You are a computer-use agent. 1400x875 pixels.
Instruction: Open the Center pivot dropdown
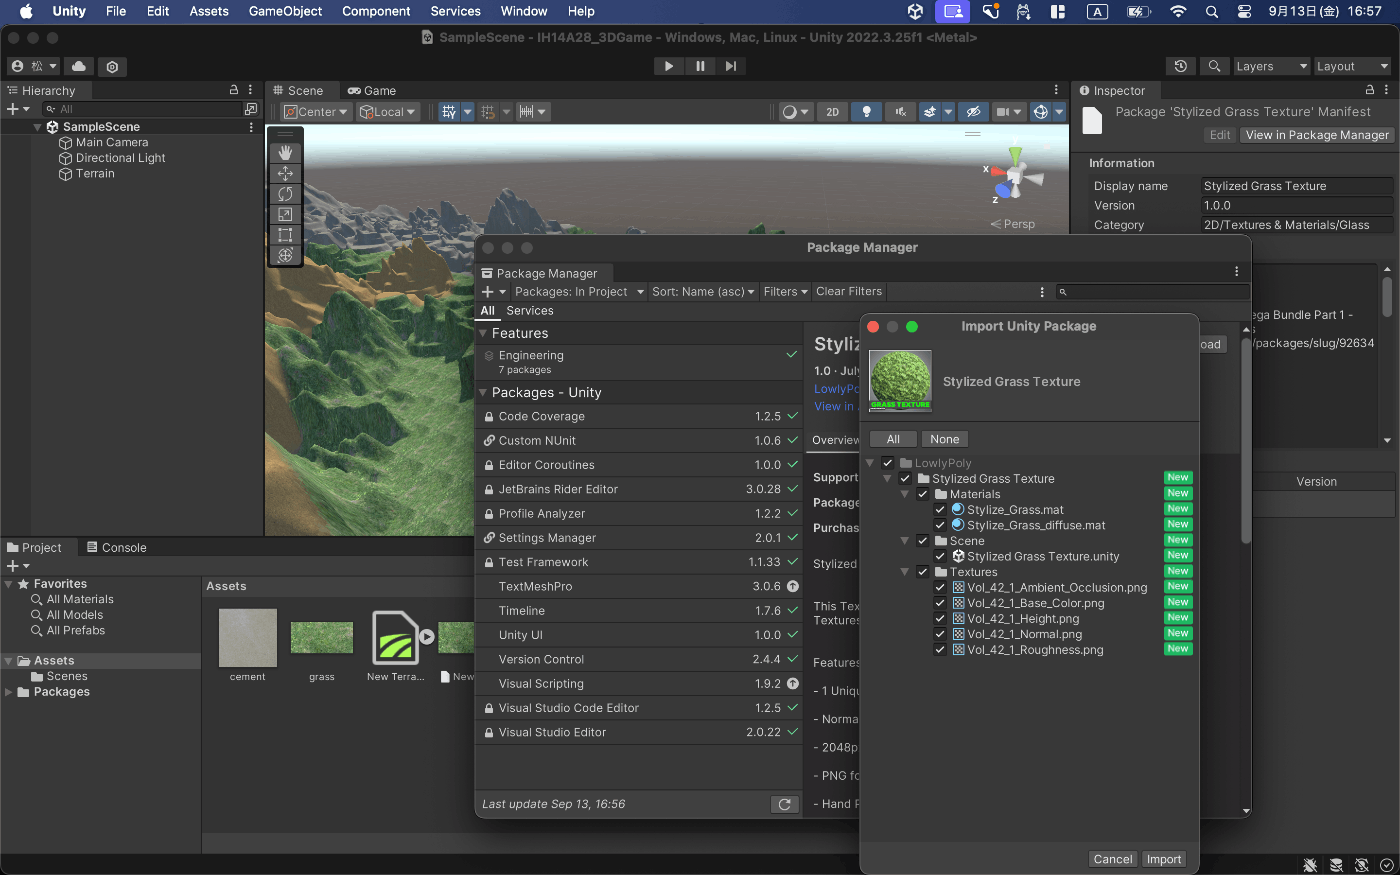[316, 112]
